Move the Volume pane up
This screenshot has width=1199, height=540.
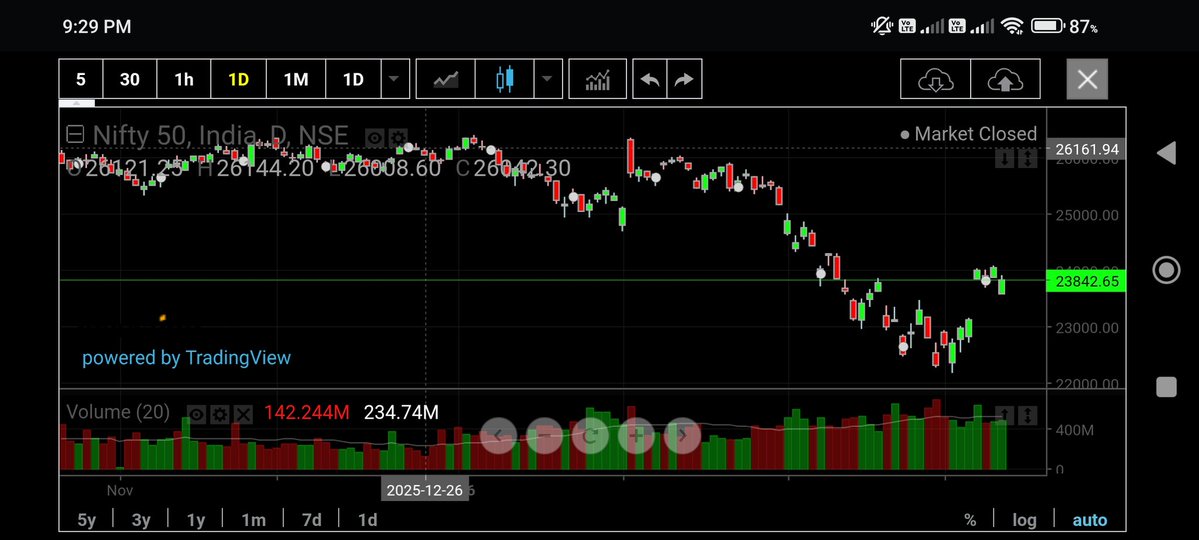click(1006, 415)
